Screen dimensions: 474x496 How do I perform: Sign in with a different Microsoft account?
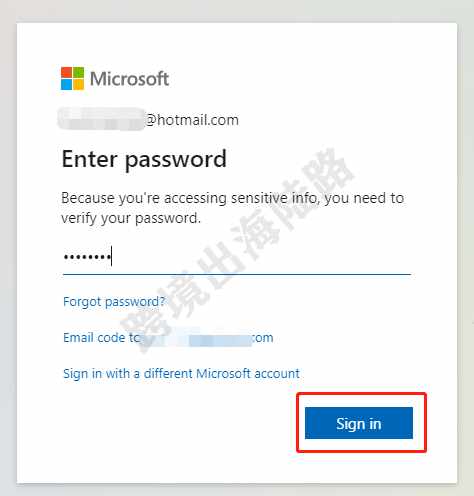pyautogui.click(x=181, y=374)
